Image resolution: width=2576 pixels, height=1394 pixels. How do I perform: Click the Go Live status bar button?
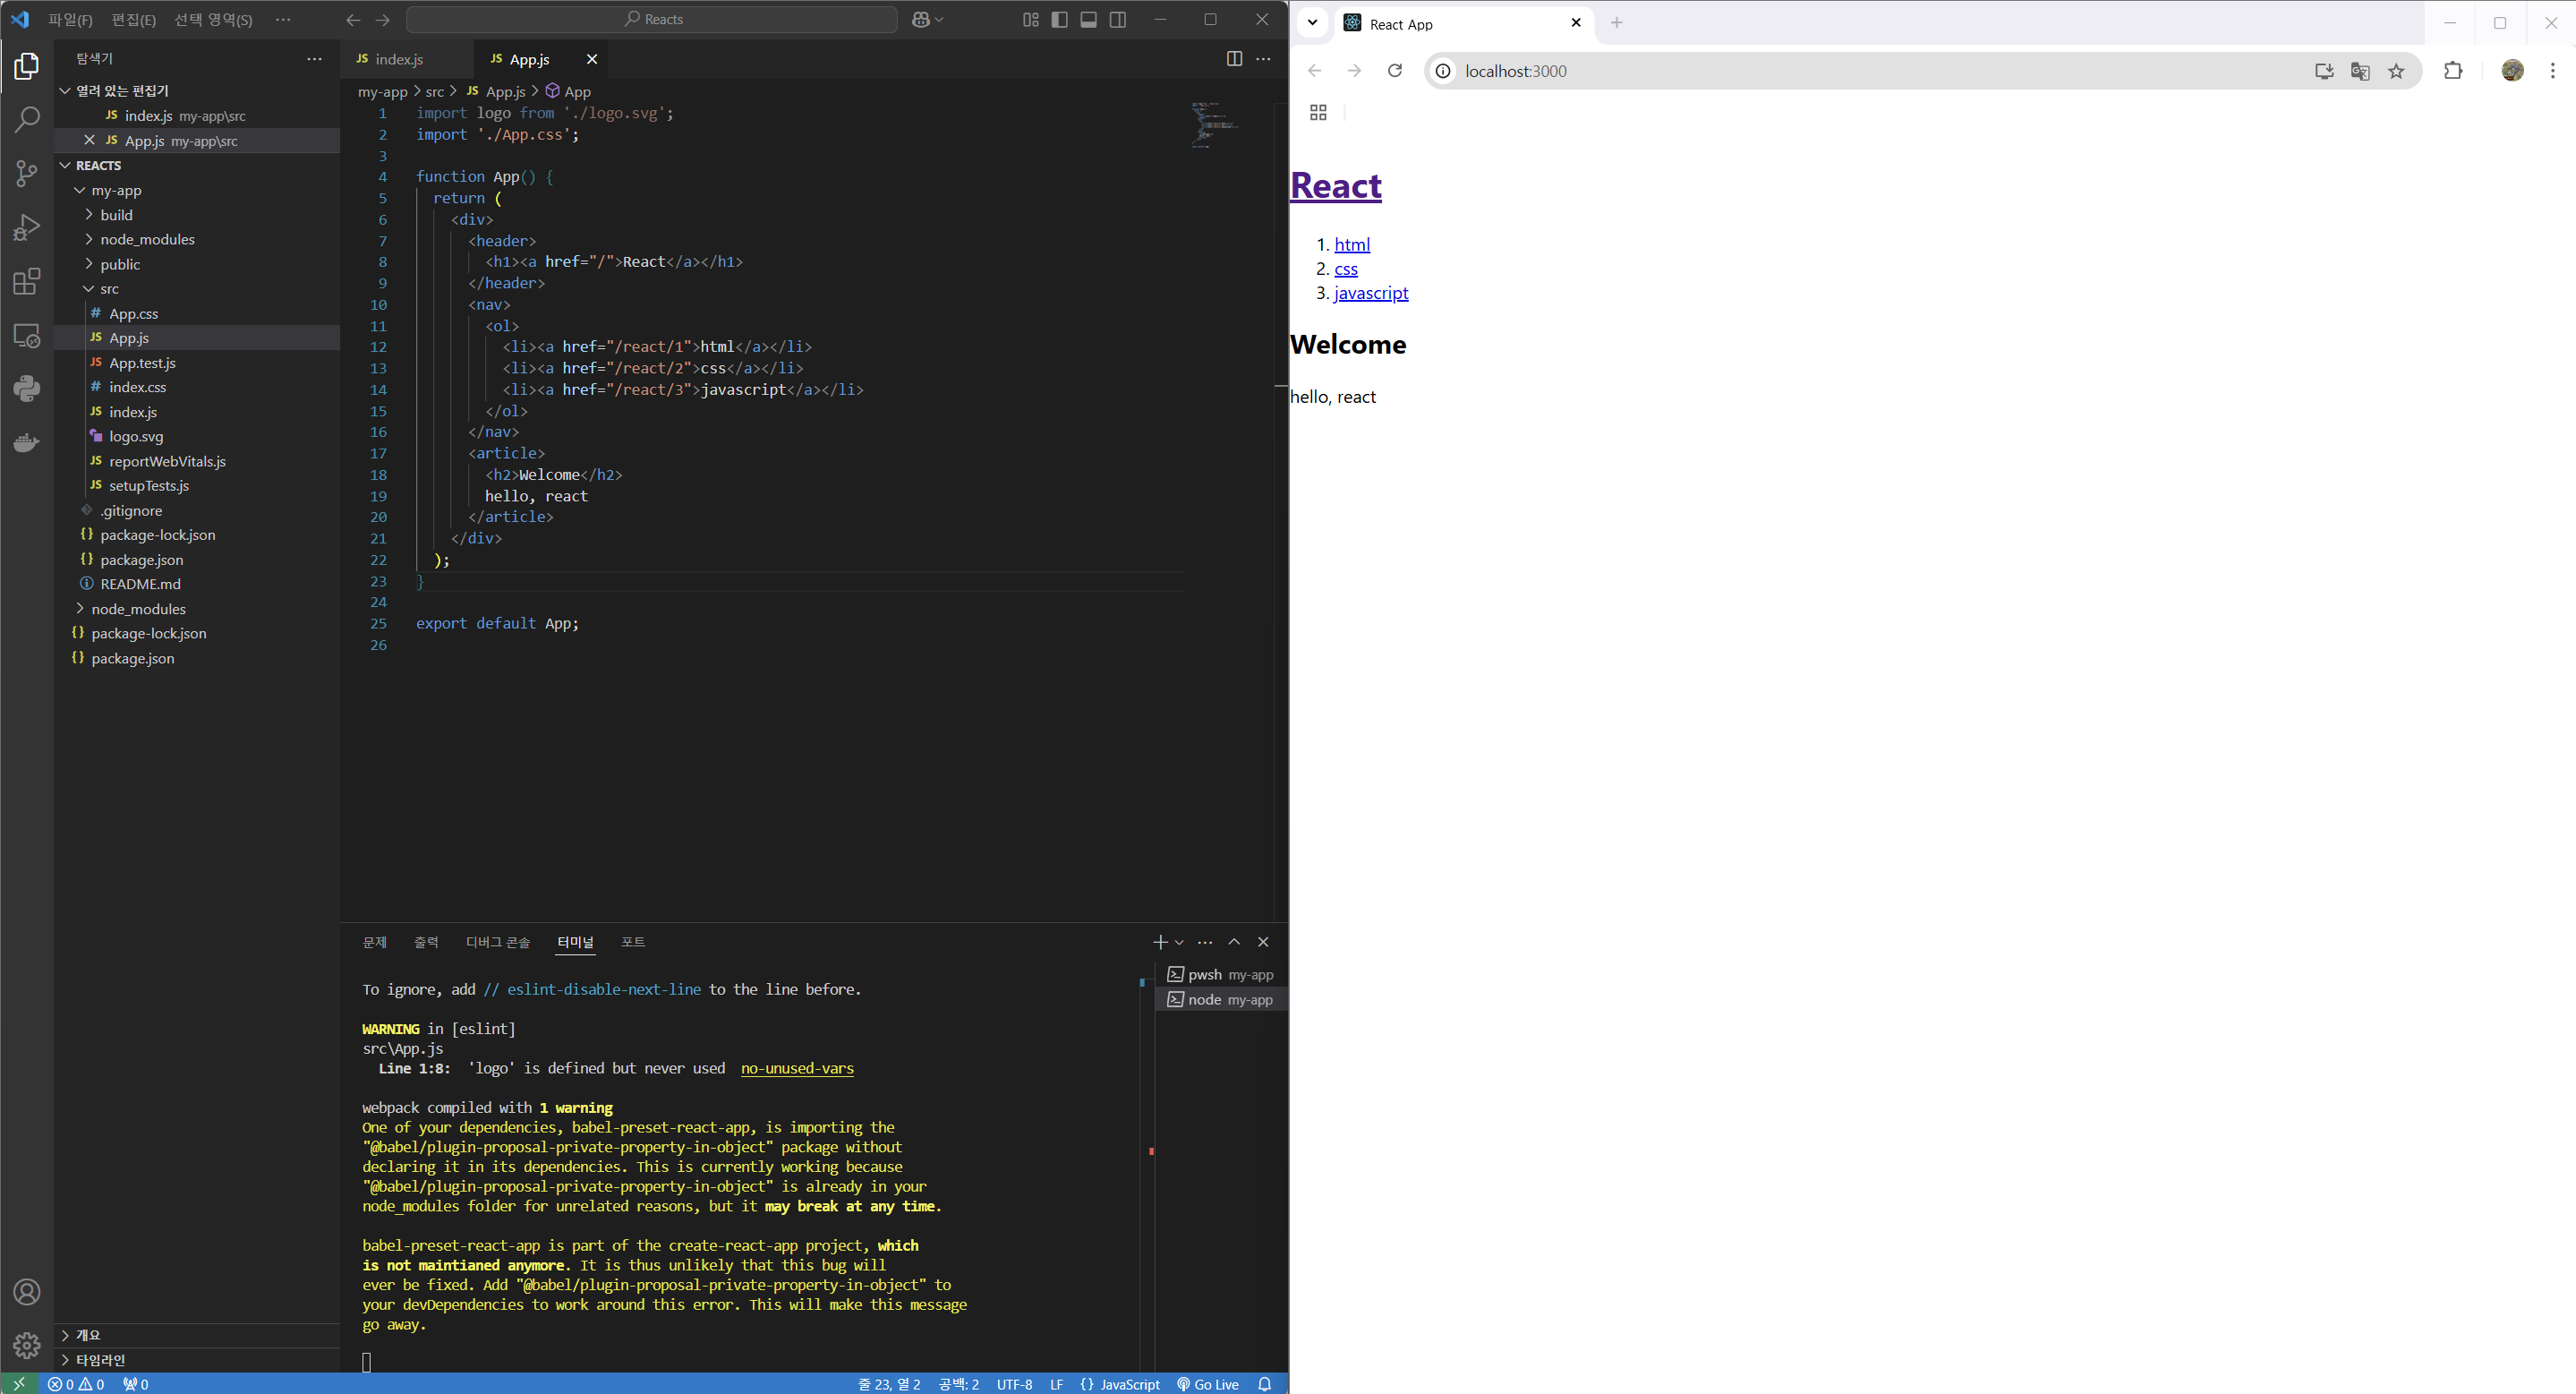[1208, 1384]
